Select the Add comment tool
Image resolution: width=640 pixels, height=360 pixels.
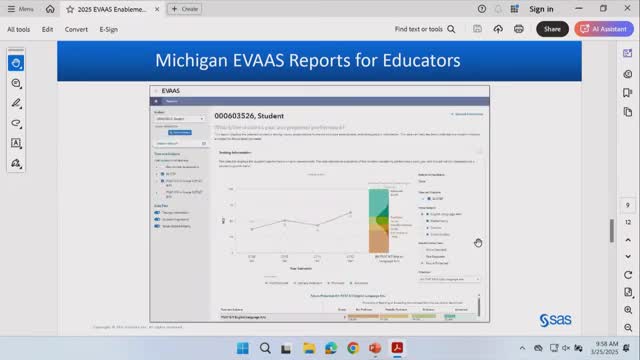point(16,83)
